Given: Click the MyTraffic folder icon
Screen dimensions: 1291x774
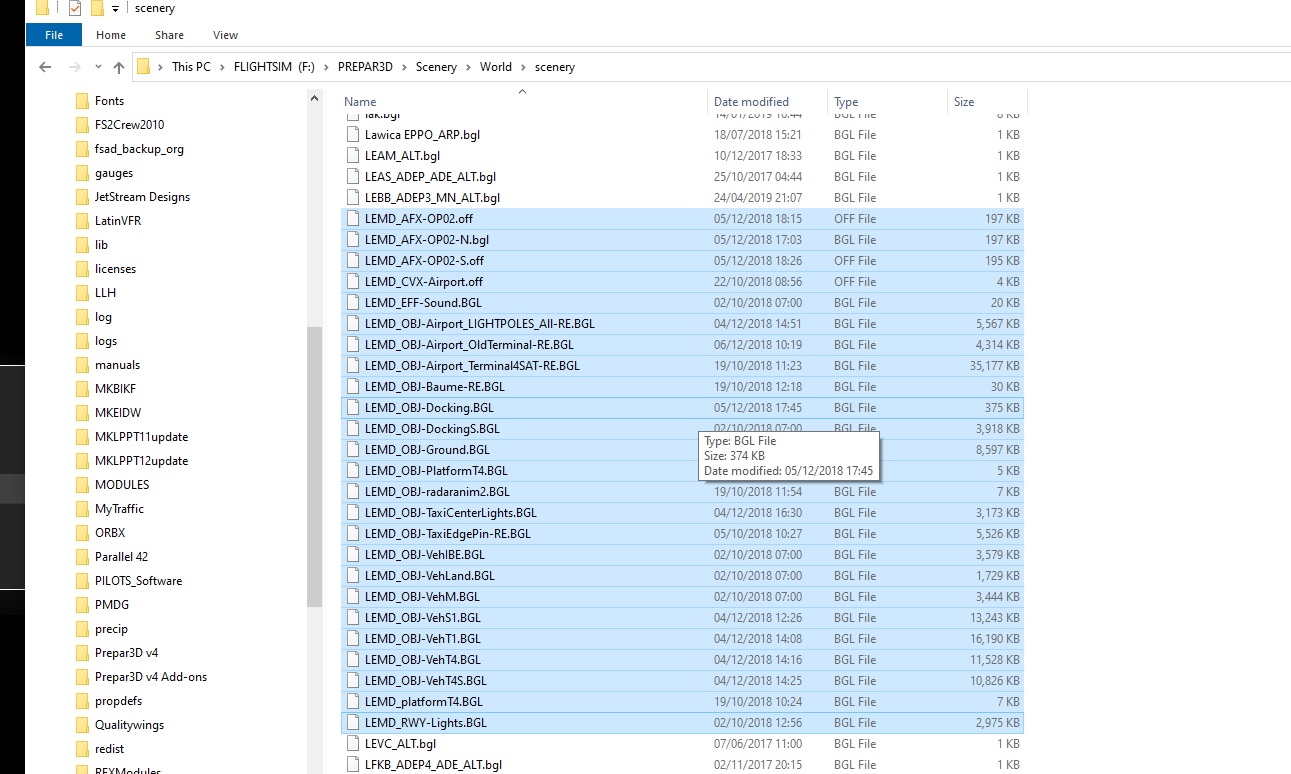Looking at the screenshot, I should tap(83, 509).
